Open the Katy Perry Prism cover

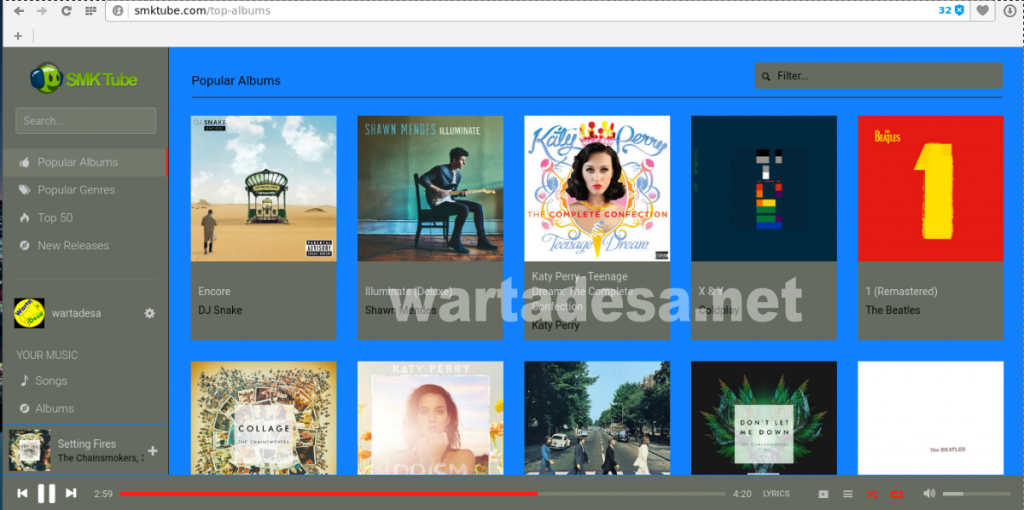tap(430, 418)
